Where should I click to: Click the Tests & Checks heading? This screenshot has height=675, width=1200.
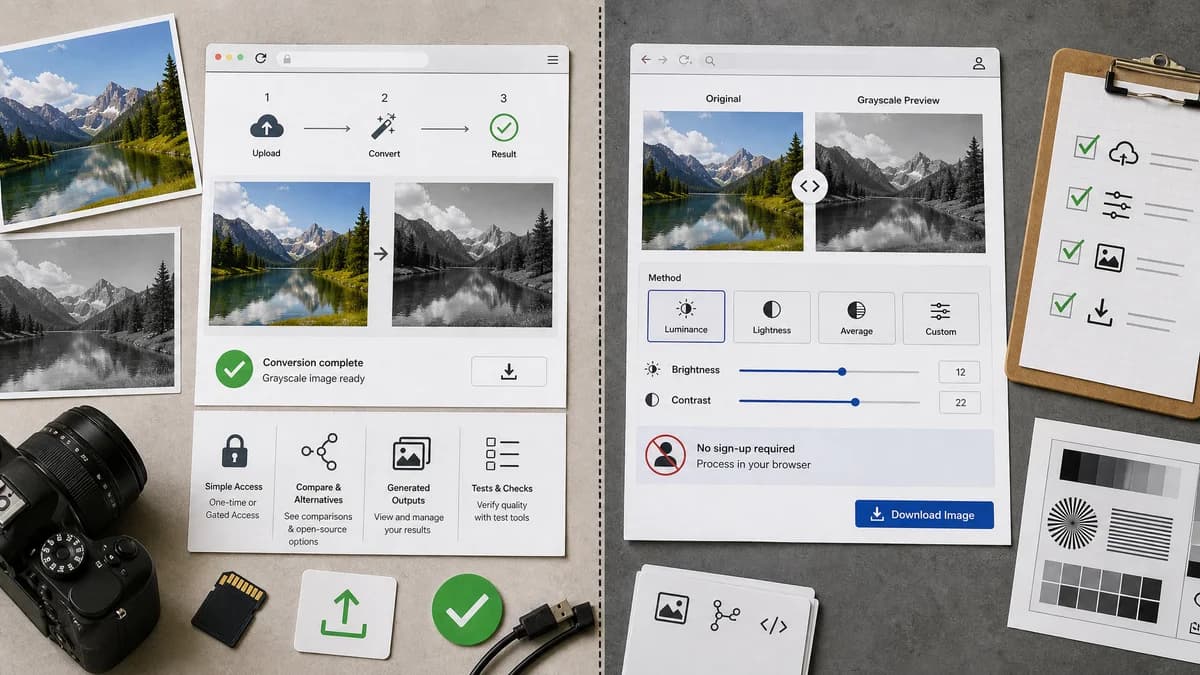tap(502, 489)
